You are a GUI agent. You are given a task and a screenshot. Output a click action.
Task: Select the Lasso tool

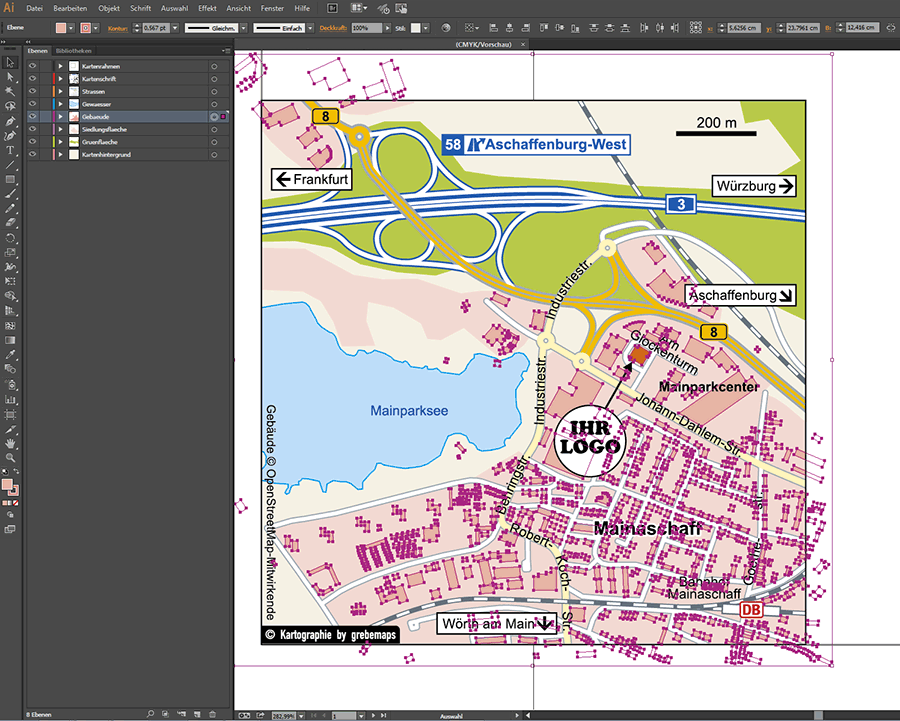10,106
